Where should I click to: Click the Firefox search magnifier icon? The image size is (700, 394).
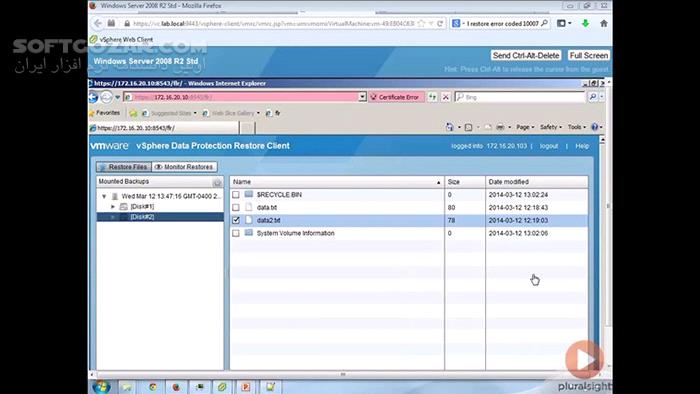pos(544,23)
